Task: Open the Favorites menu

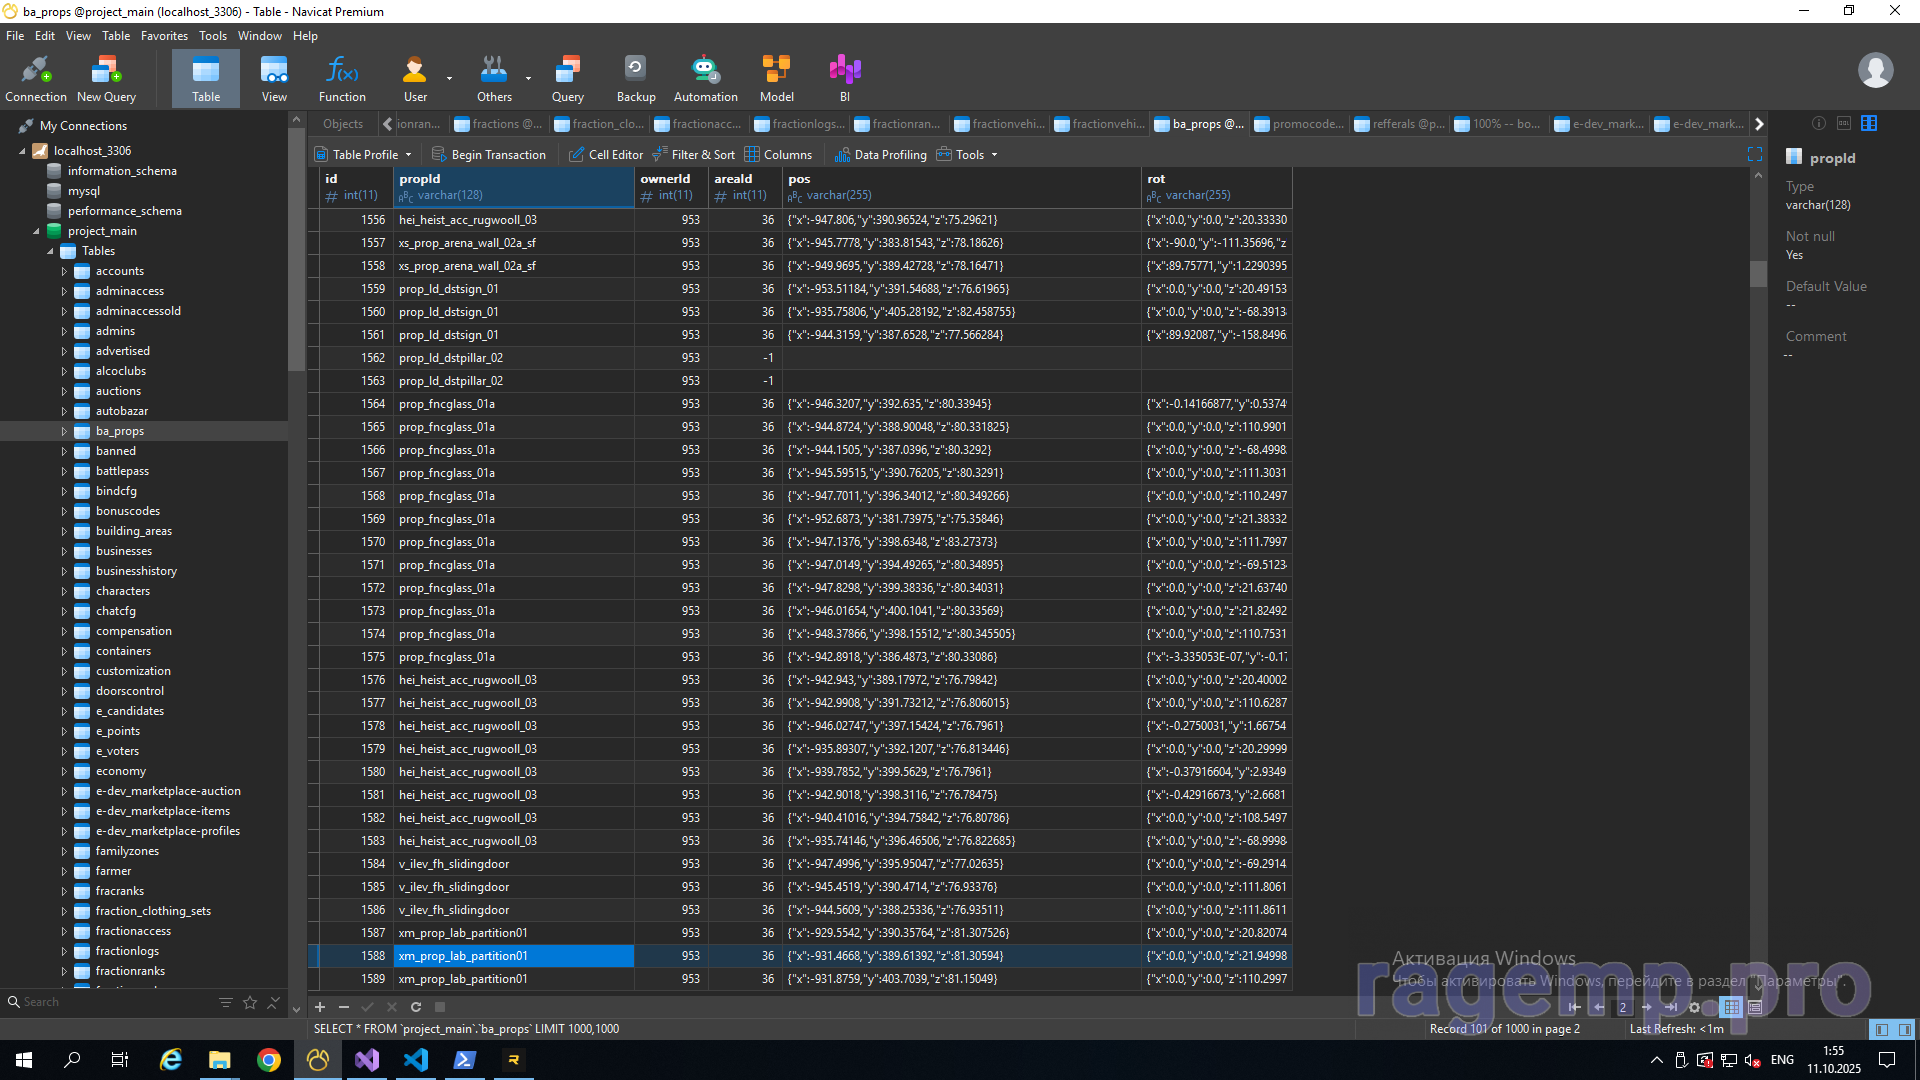Action: pyautogui.click(x=164, y=36)
